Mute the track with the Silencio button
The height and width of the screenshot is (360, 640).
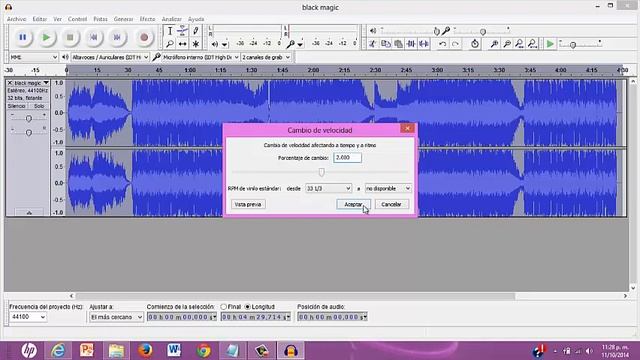[17, 106]
